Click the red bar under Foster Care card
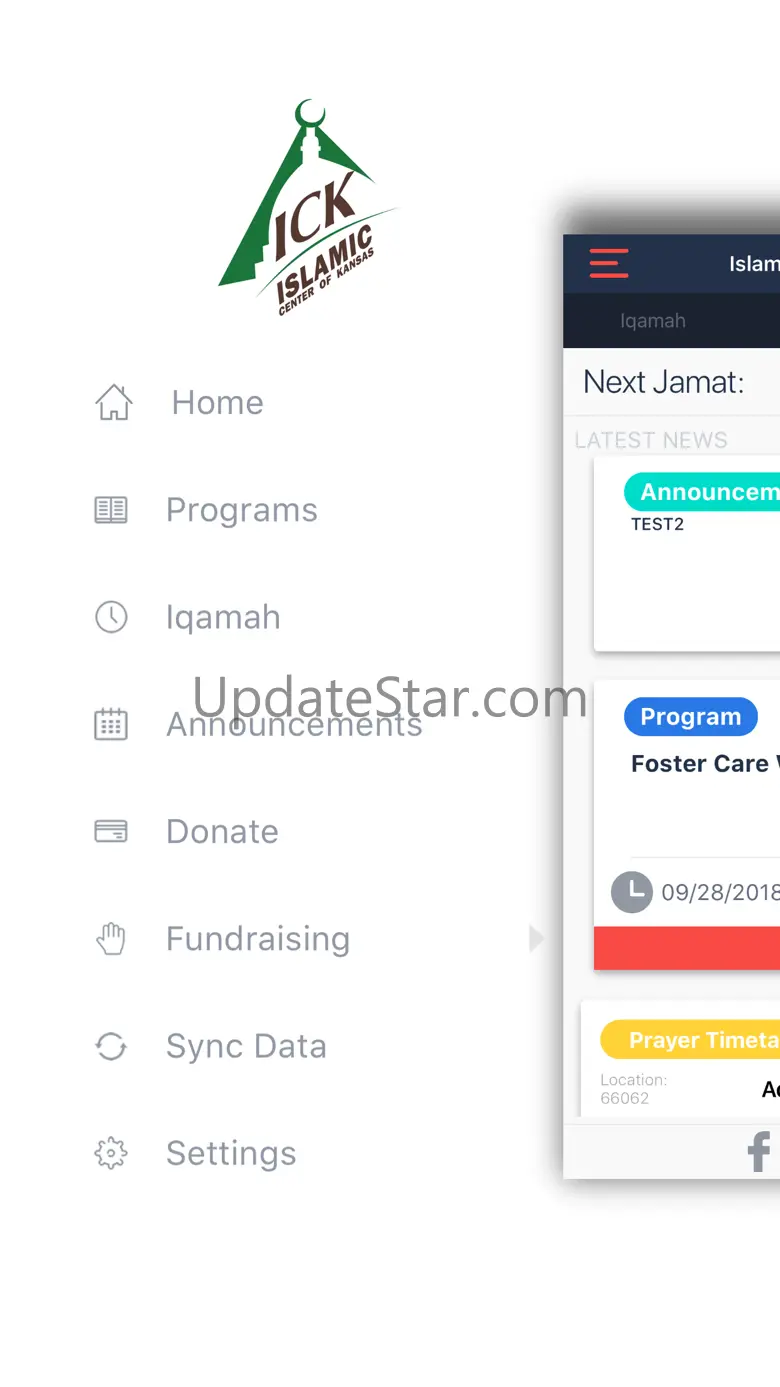The image size is (780, 1387). pos(687,948)
